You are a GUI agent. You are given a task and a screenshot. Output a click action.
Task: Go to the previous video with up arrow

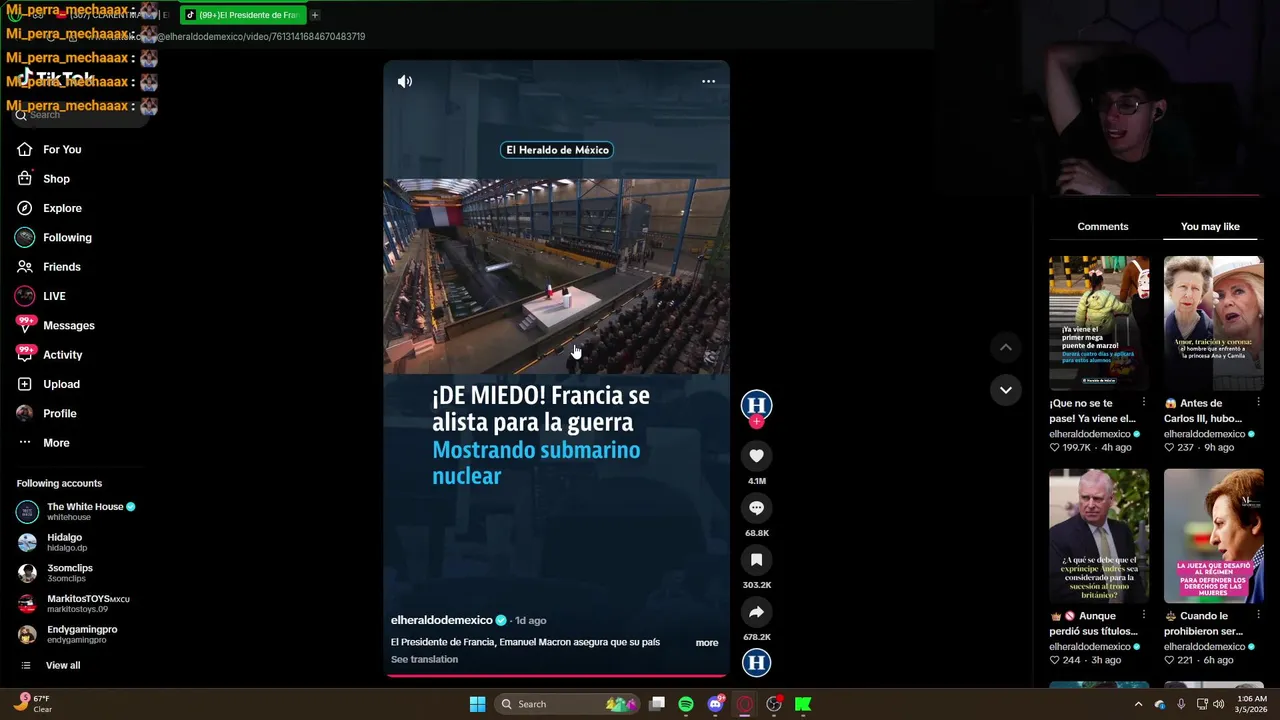coord(1006,347)
